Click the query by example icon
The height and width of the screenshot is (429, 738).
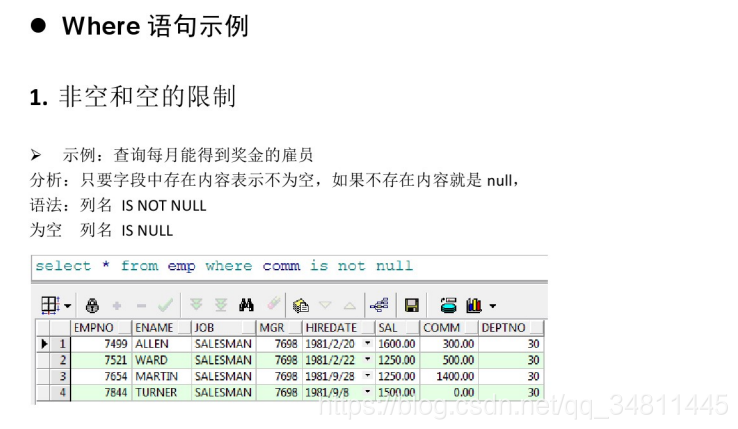301,306
